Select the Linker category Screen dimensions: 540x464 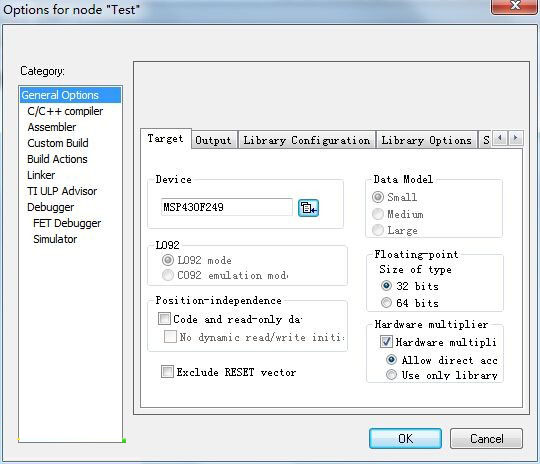(41, 175)
